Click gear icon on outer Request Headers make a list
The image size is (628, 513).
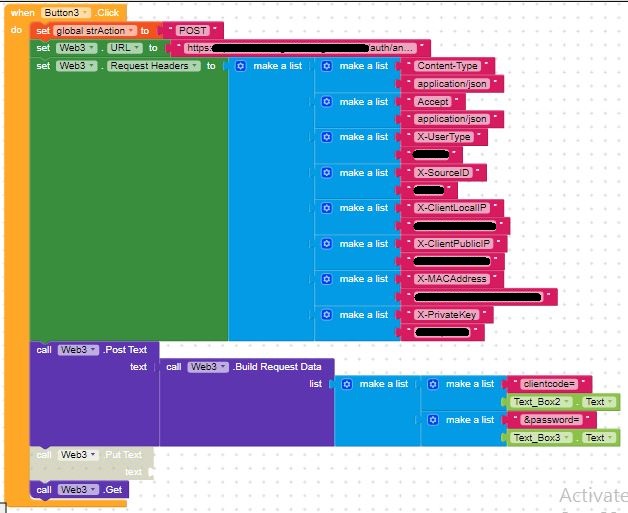pos(240,66)
